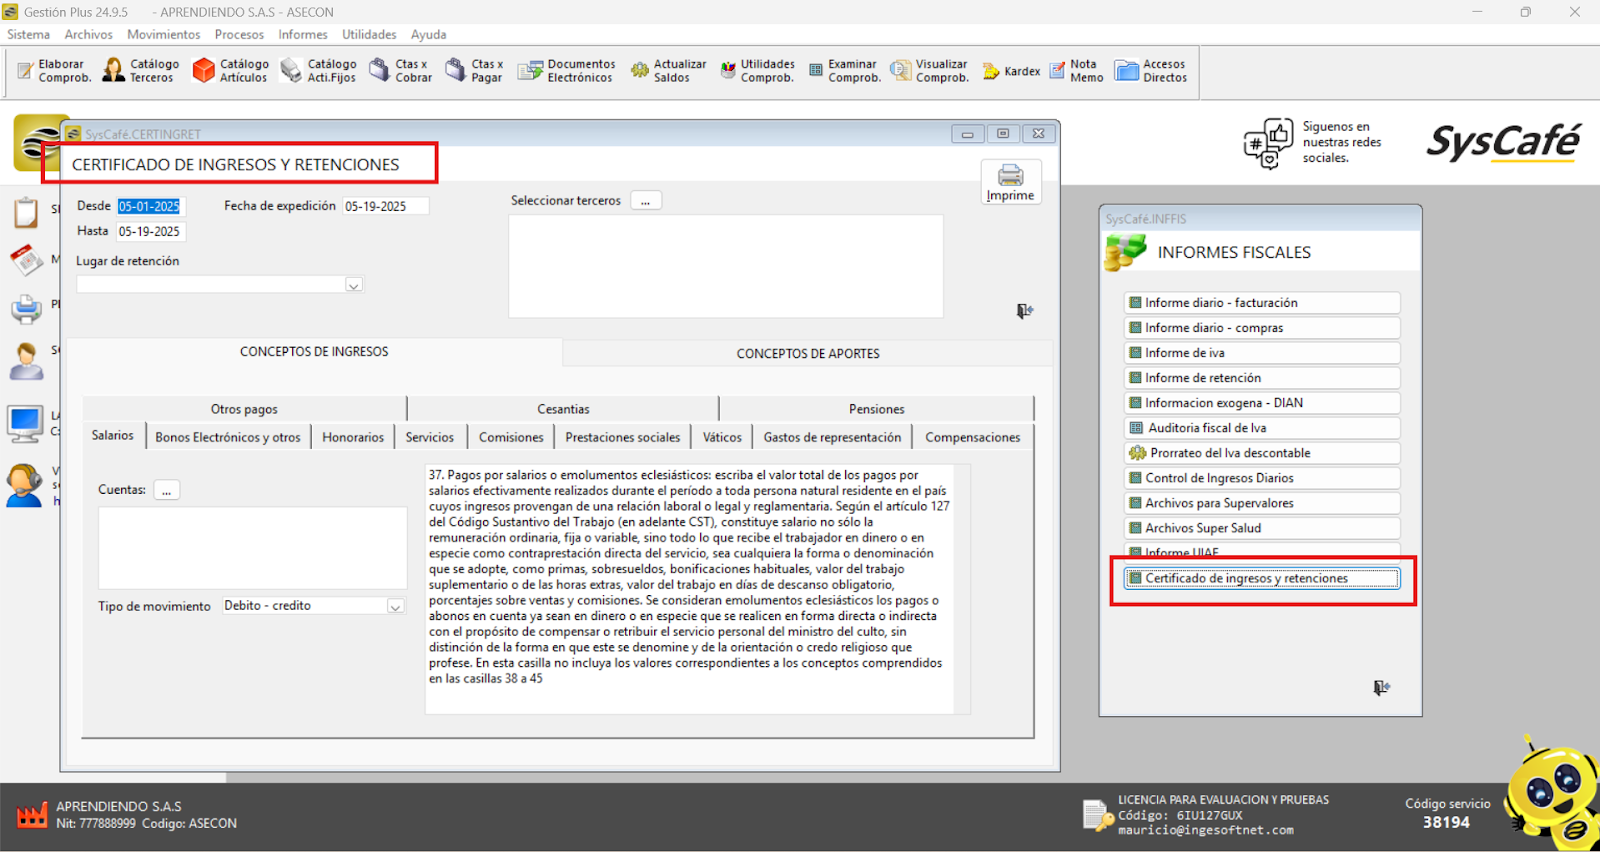
Task: Click exit door icon in Informes Fiscales panel
Action: click(x=1381, y=688)
